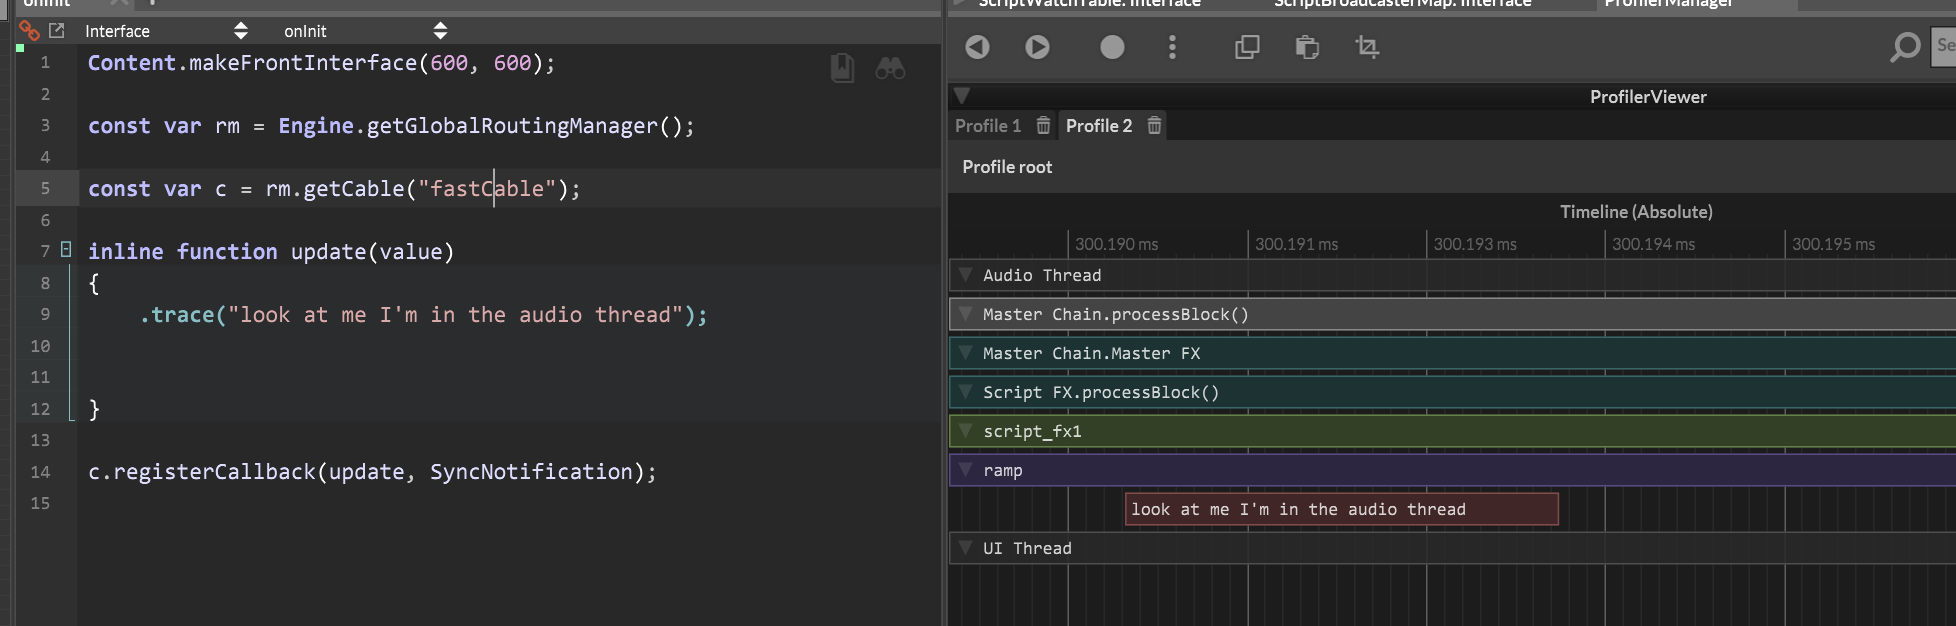Go forward with the right arrow button

[x=1037, y=47]
